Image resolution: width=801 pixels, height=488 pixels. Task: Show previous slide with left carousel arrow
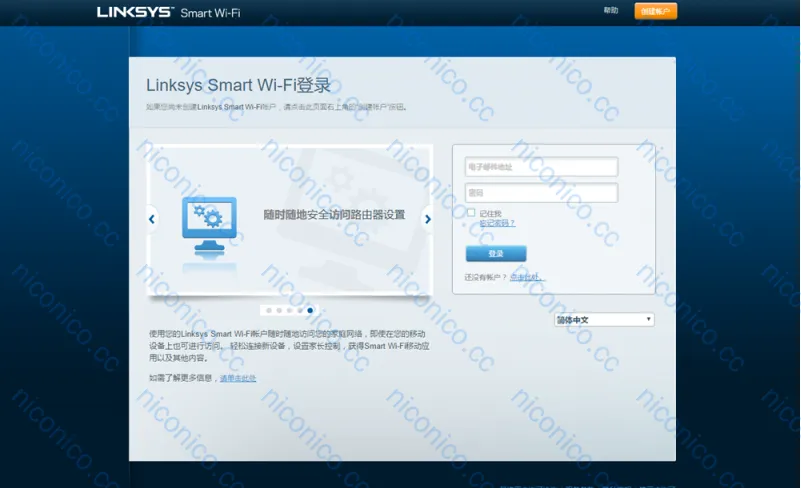pos(152,219)
